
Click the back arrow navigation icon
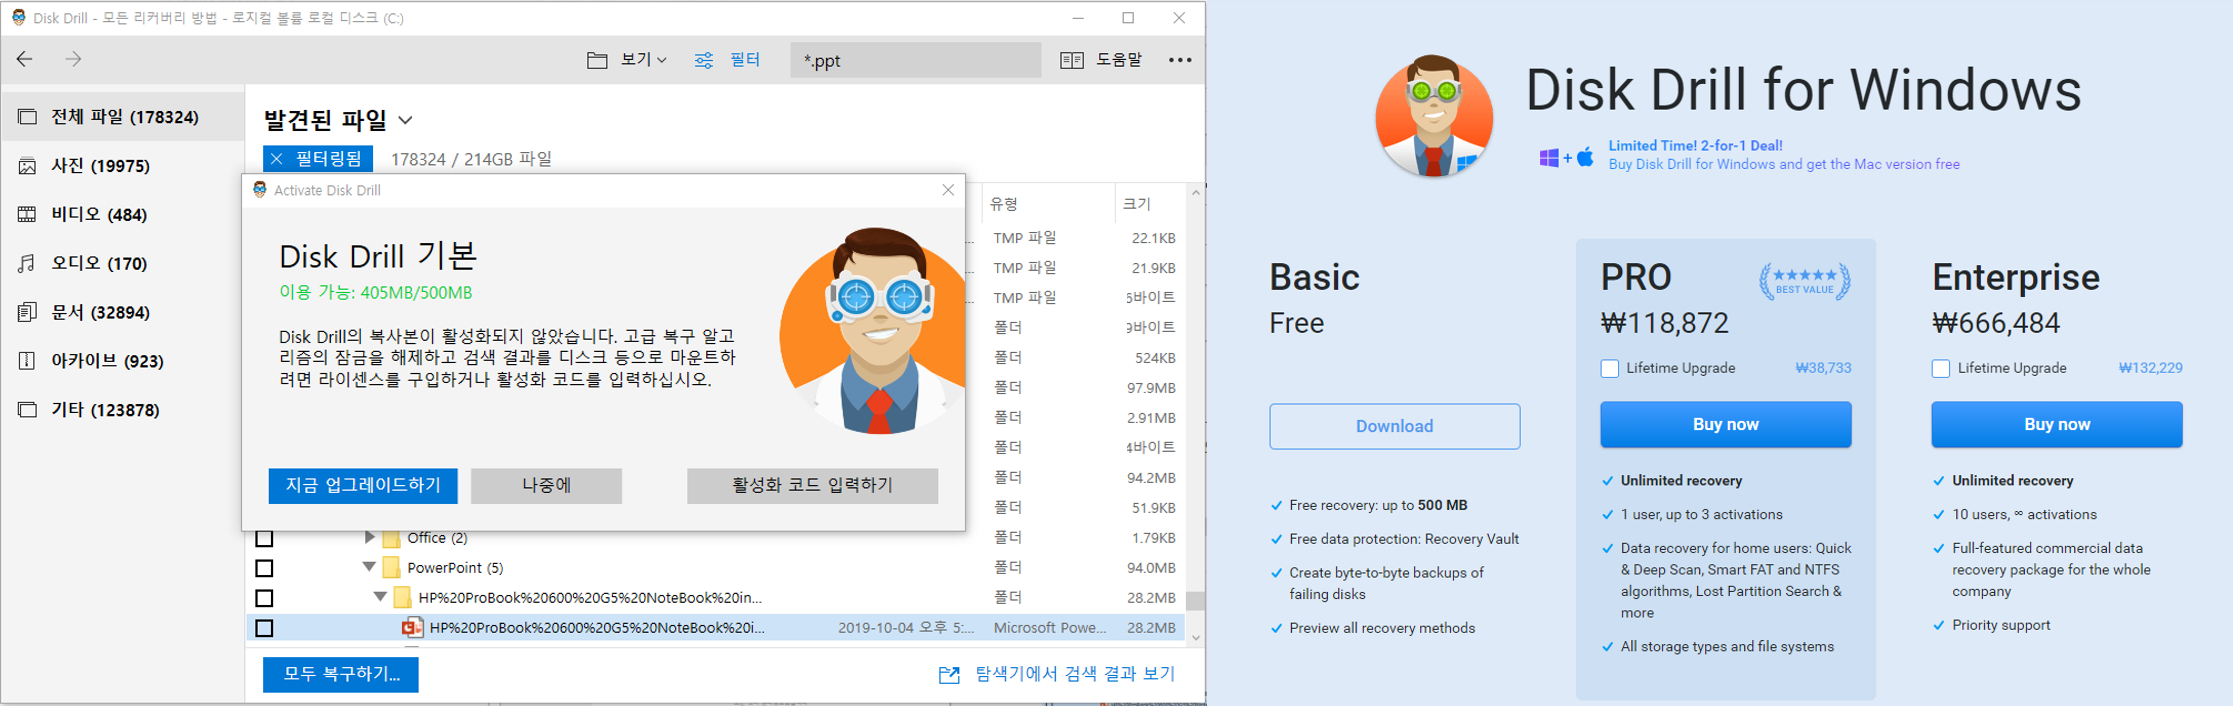(25, 59)
